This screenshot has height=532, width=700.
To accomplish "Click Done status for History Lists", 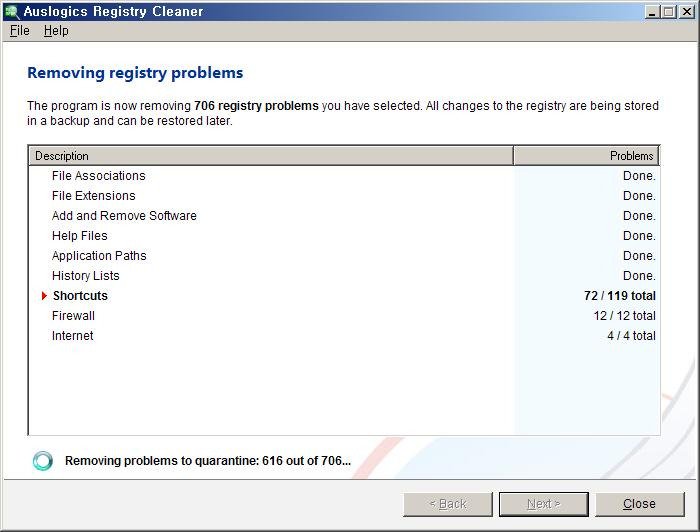I will tap(639, 276).
